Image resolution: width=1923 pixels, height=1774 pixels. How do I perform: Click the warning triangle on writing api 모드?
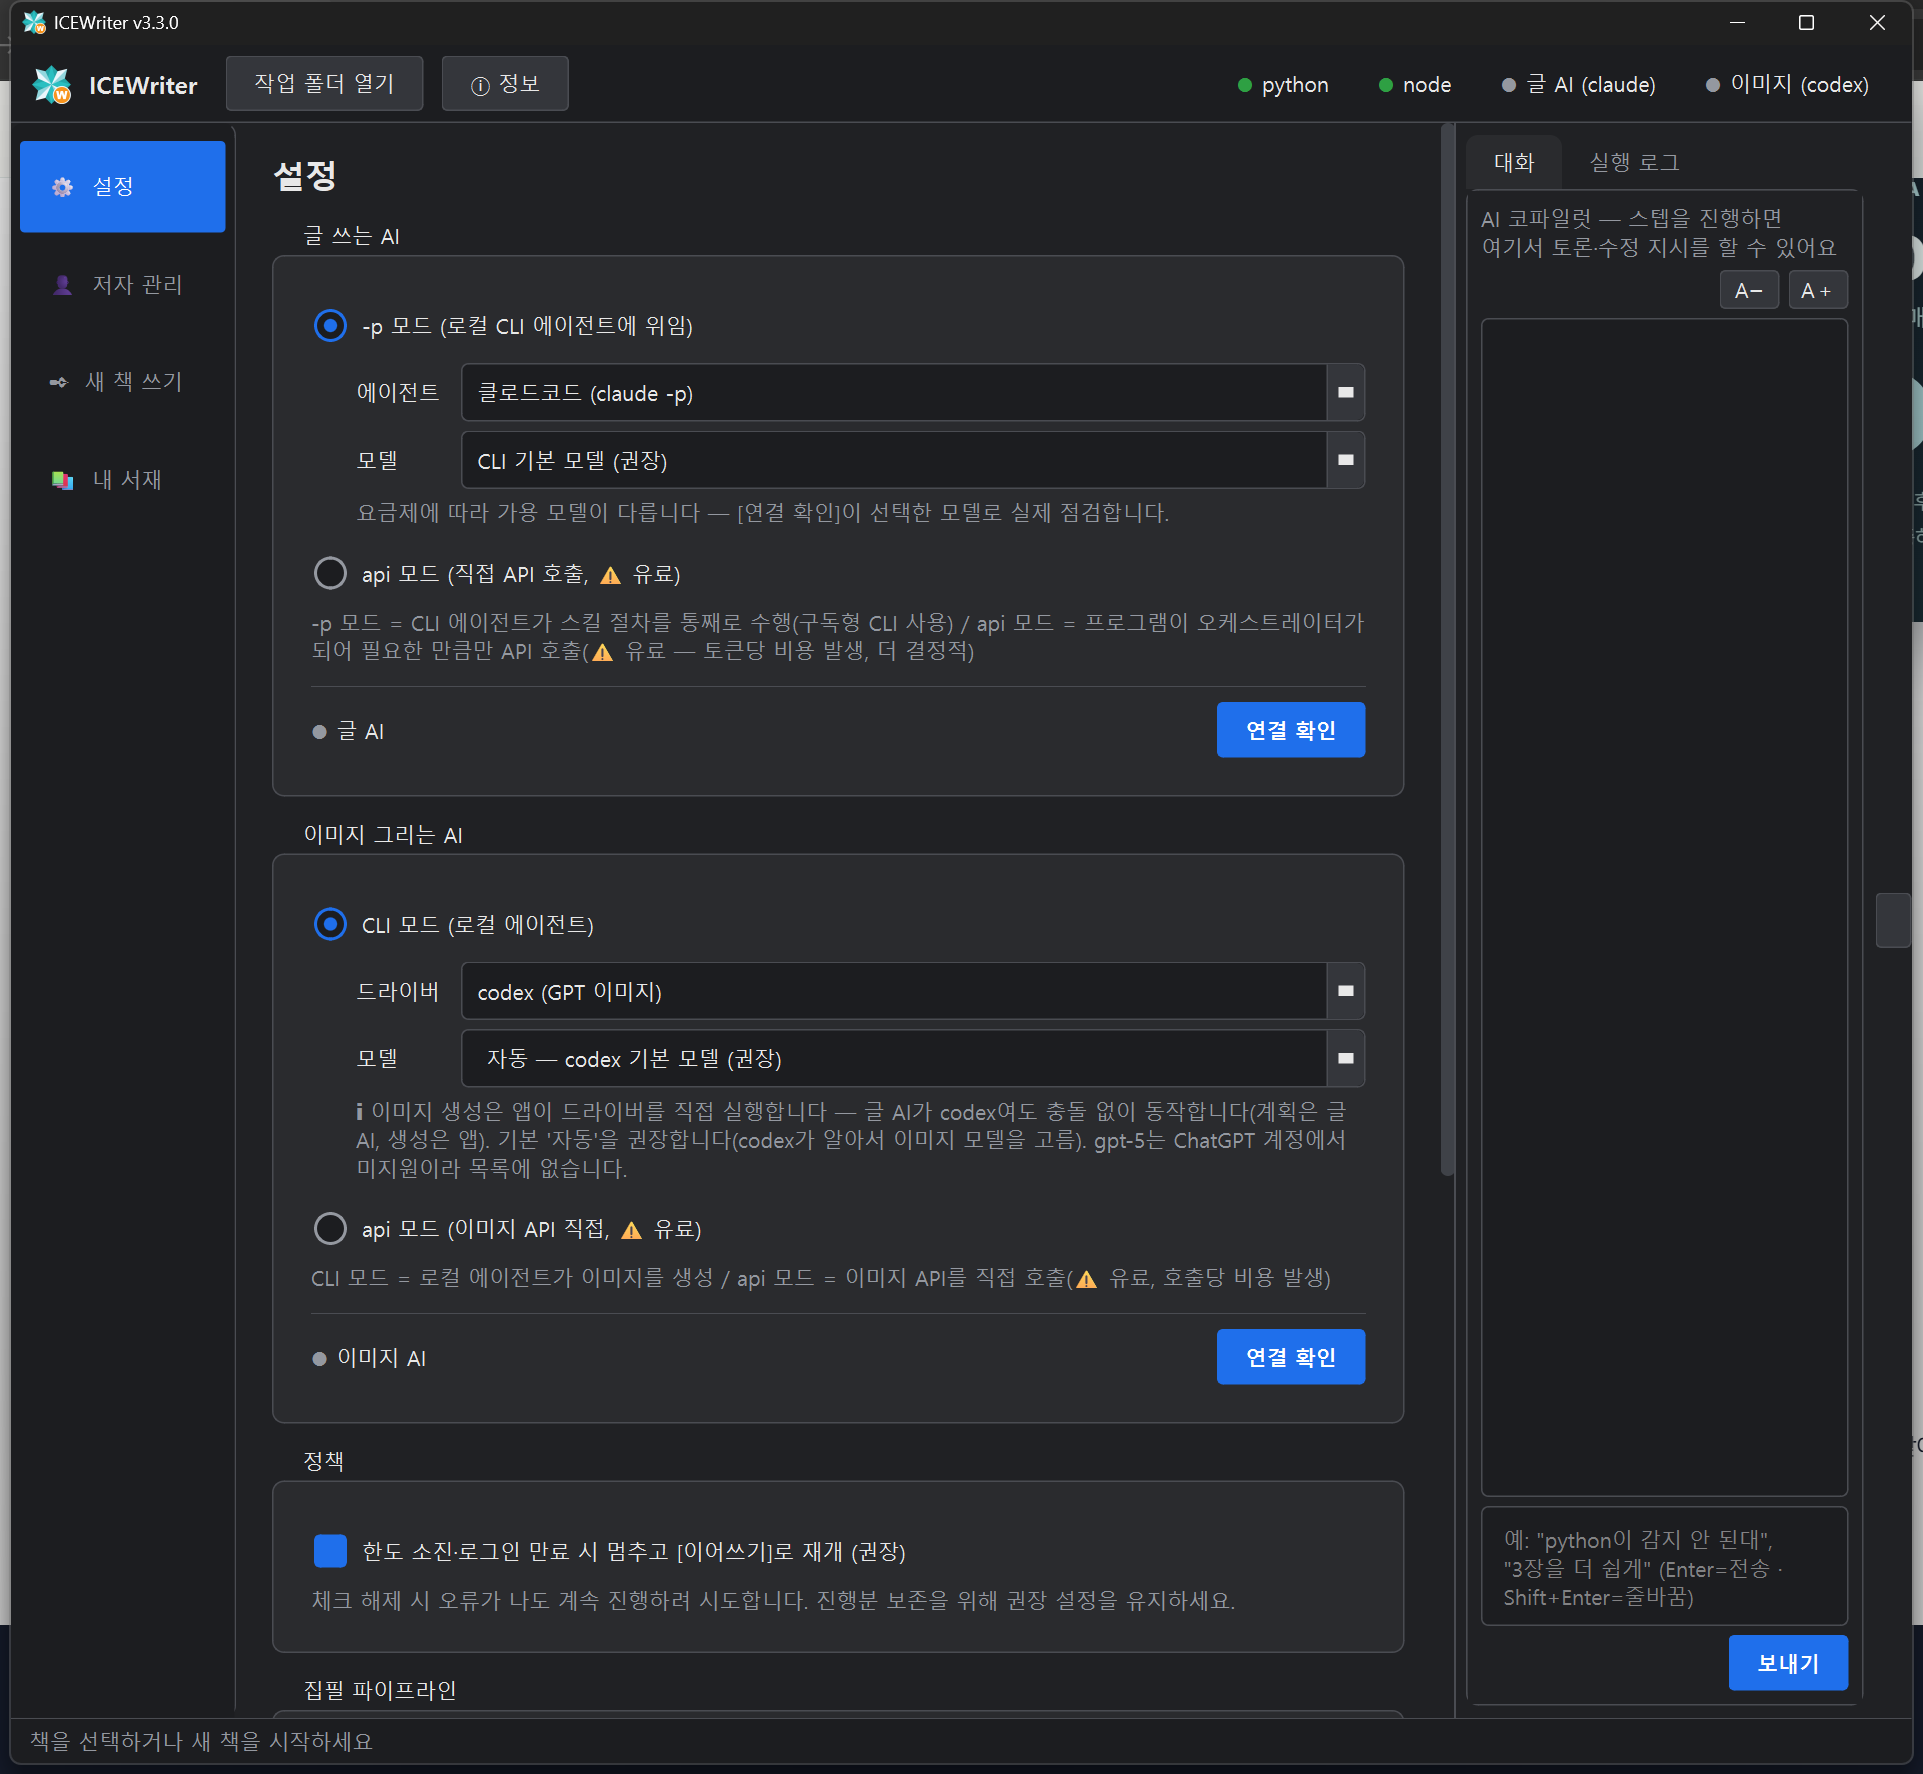tap(610, 575)
